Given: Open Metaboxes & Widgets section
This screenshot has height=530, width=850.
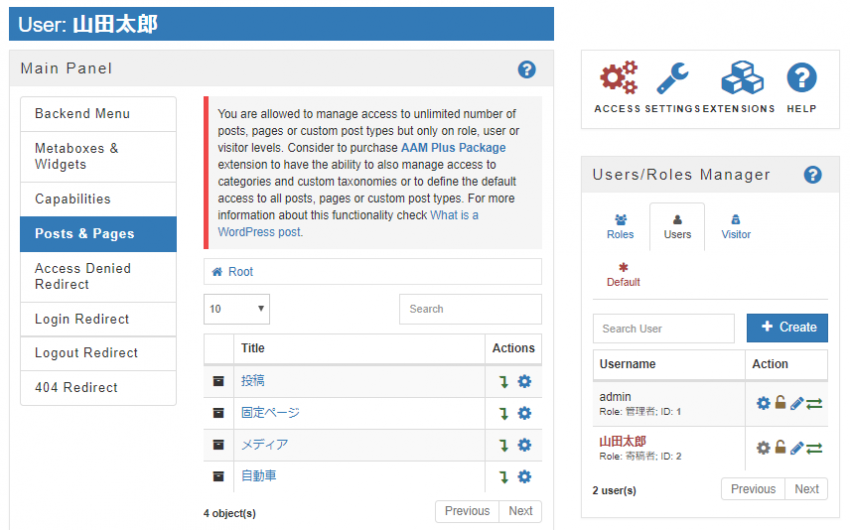Looking at the screenshot, I should pyautogui.click(x=98, y=157).
